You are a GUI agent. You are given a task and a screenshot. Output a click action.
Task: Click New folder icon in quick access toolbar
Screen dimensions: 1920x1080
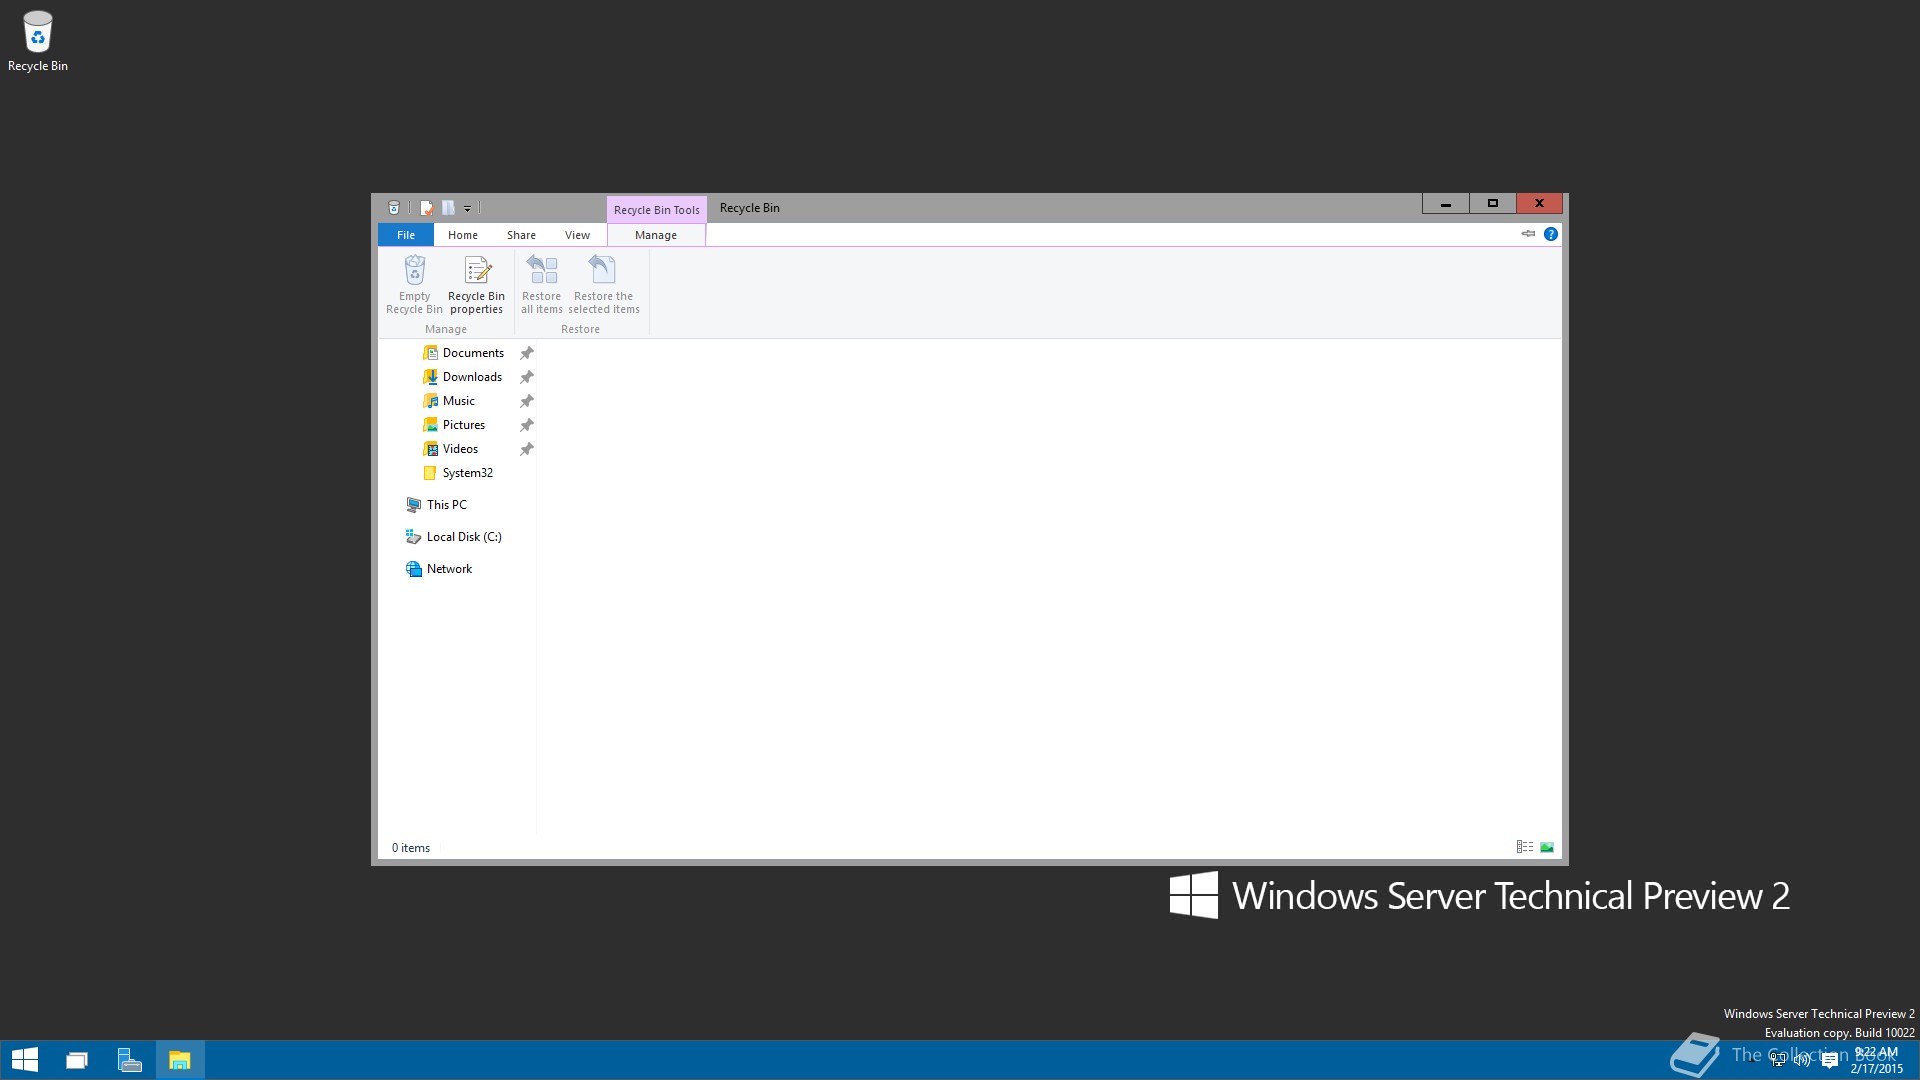click(448, 208)
